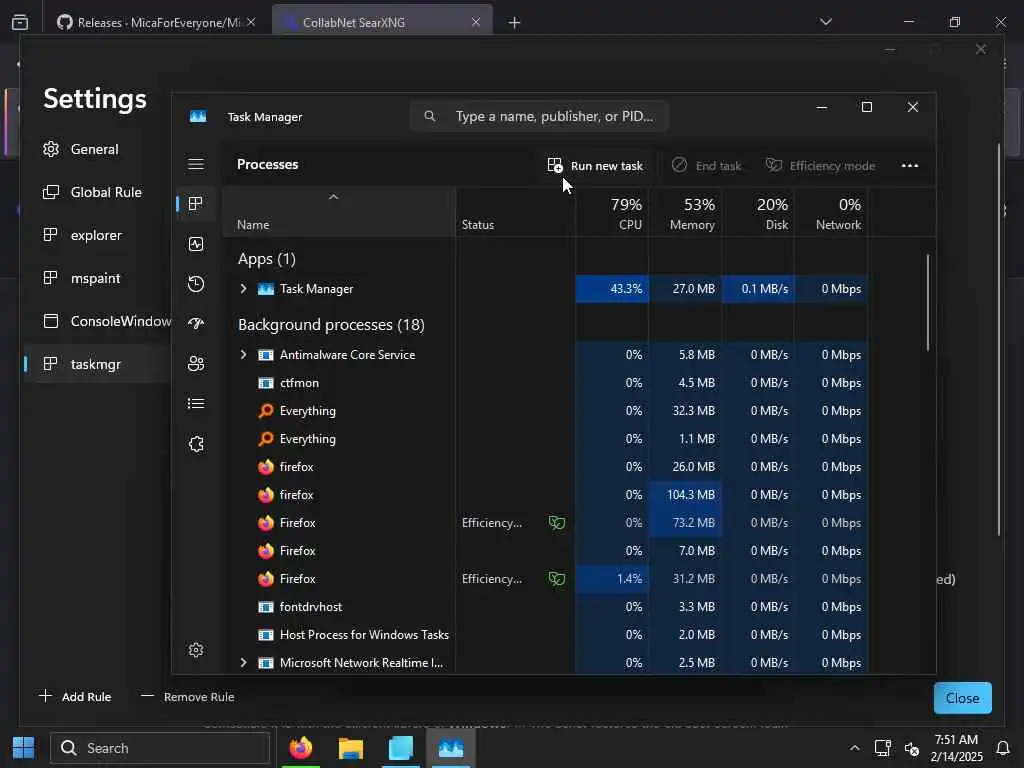Screen dimensions: 1024x768
Task: Switch to the Releases MicaForEveryone browser tab
Action: click(x=155, y=23)
